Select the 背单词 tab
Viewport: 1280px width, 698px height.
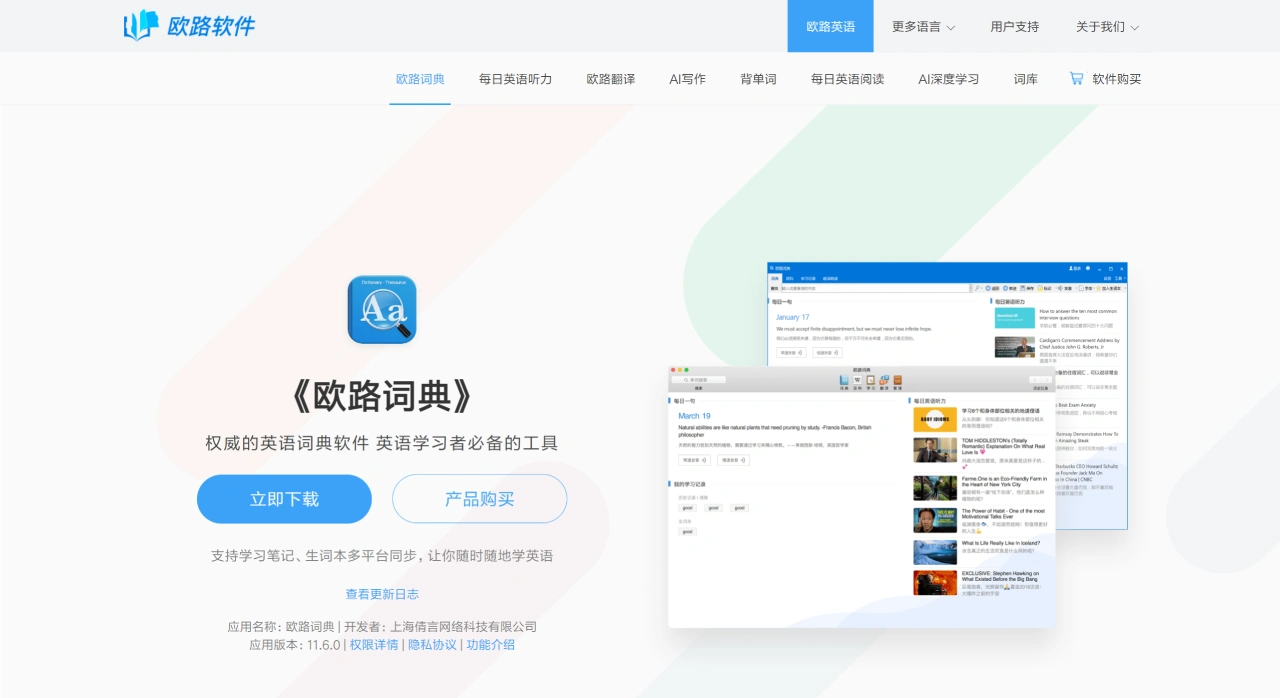click(x=757, y=78)
